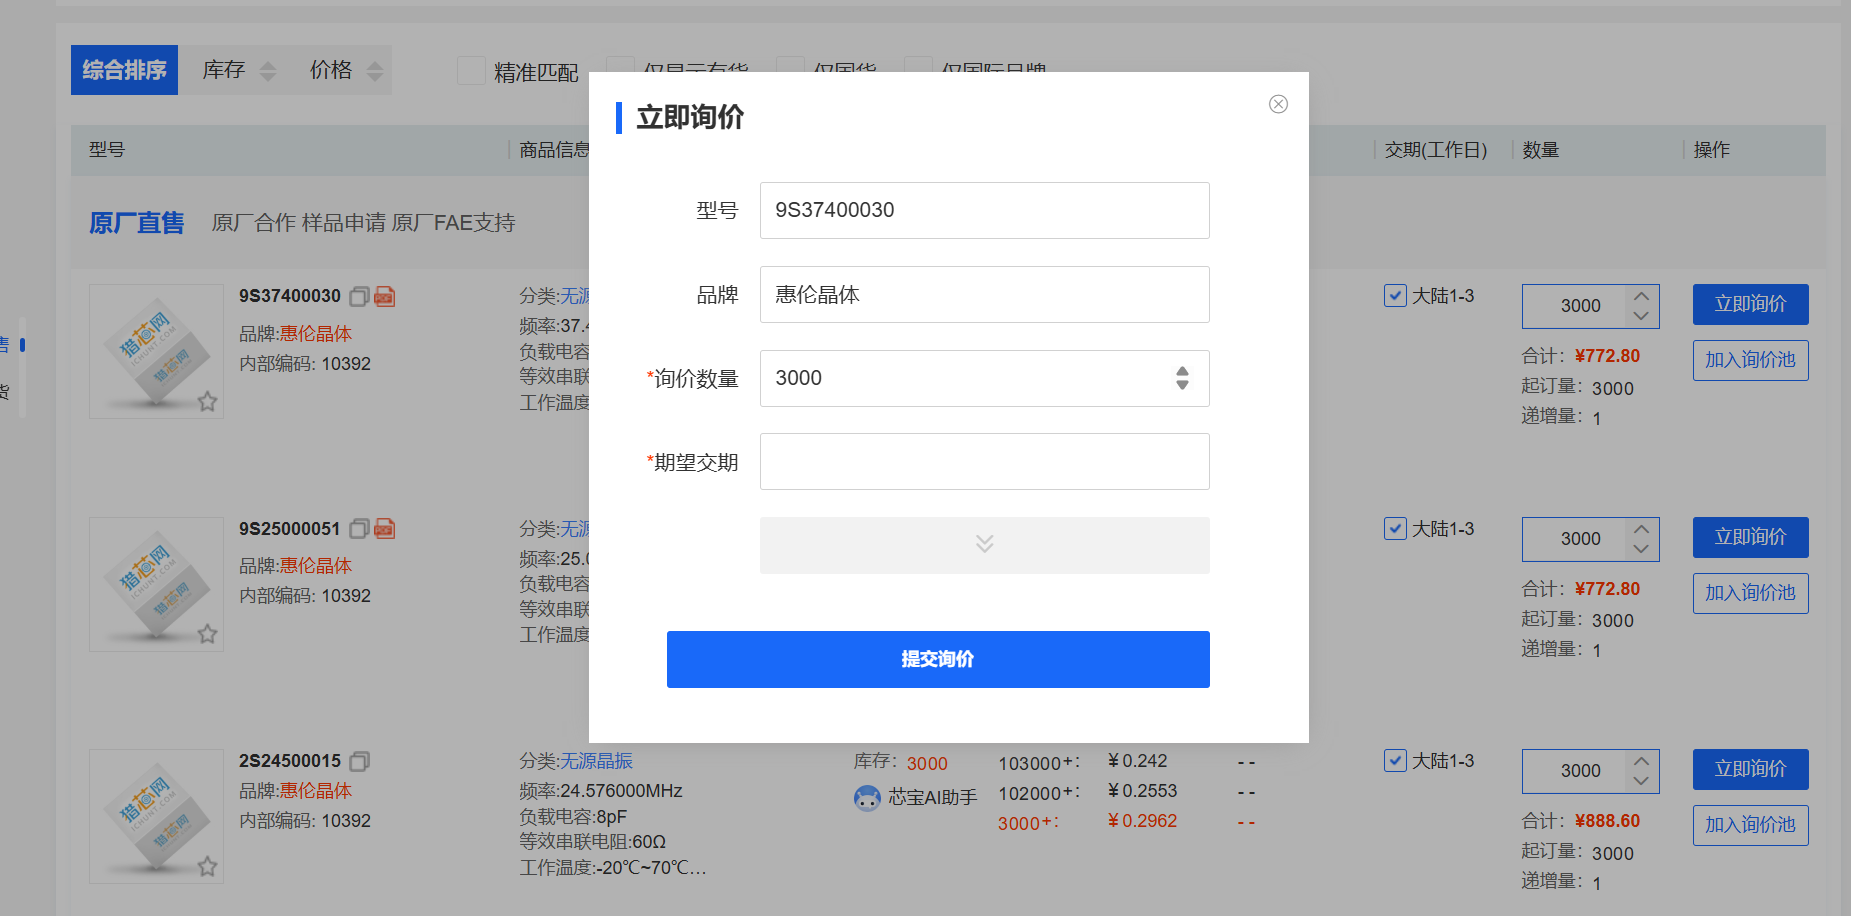Screen dimensions: 1851x916
Task: Open PDF datasheet for 9S37400030
Action: click(385, 296)
